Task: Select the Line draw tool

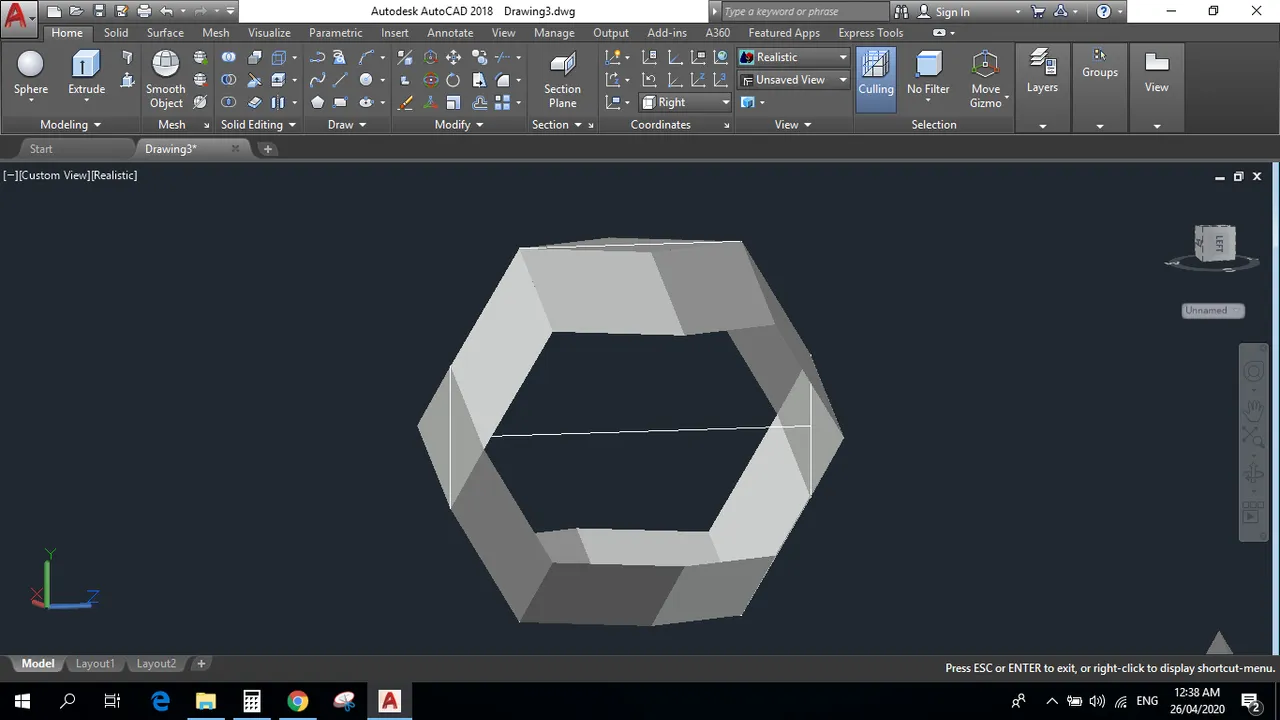Action: tap(340, 79)
